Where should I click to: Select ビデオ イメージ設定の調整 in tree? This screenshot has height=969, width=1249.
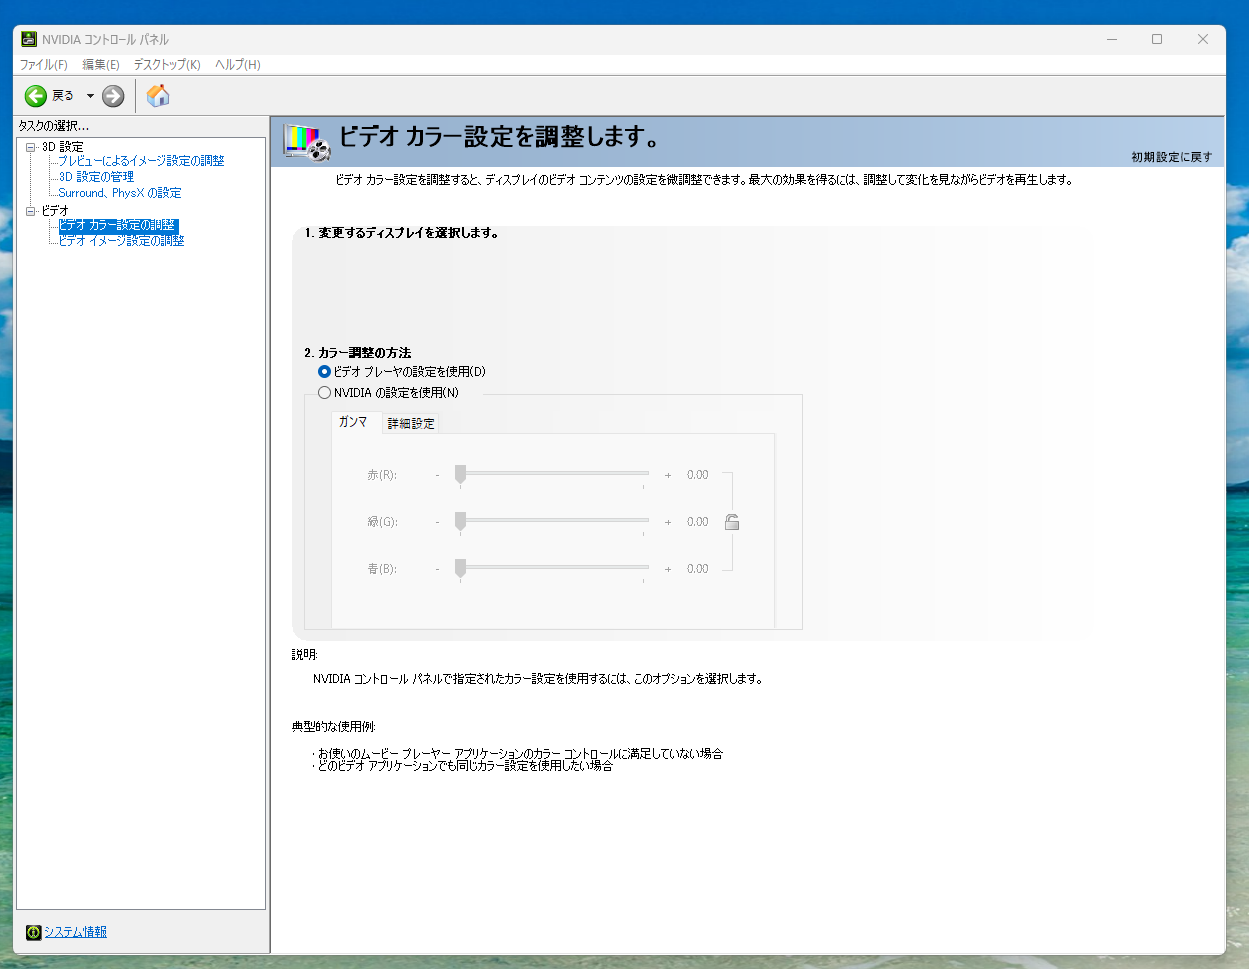121,241
